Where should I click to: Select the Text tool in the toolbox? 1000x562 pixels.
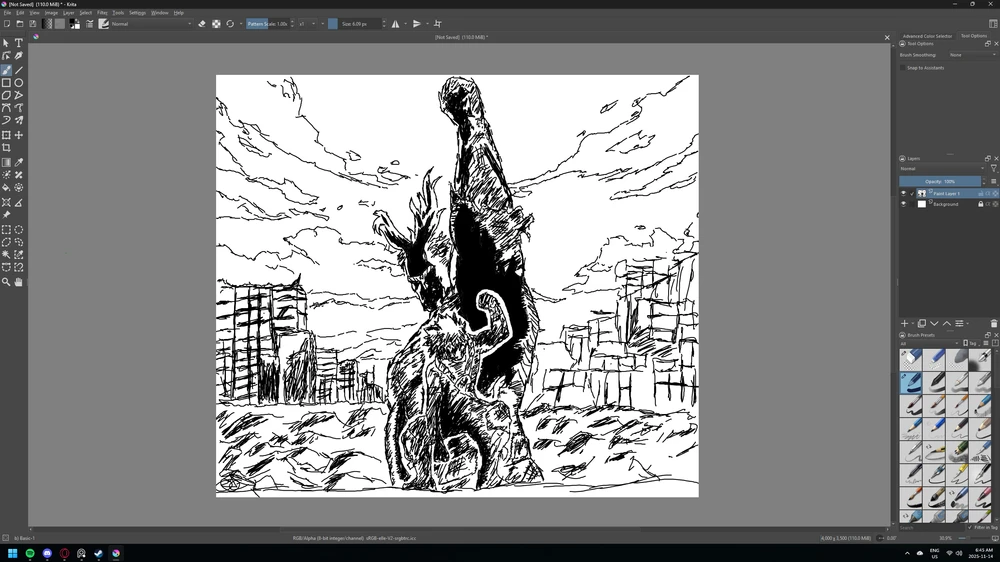(18, 43)
